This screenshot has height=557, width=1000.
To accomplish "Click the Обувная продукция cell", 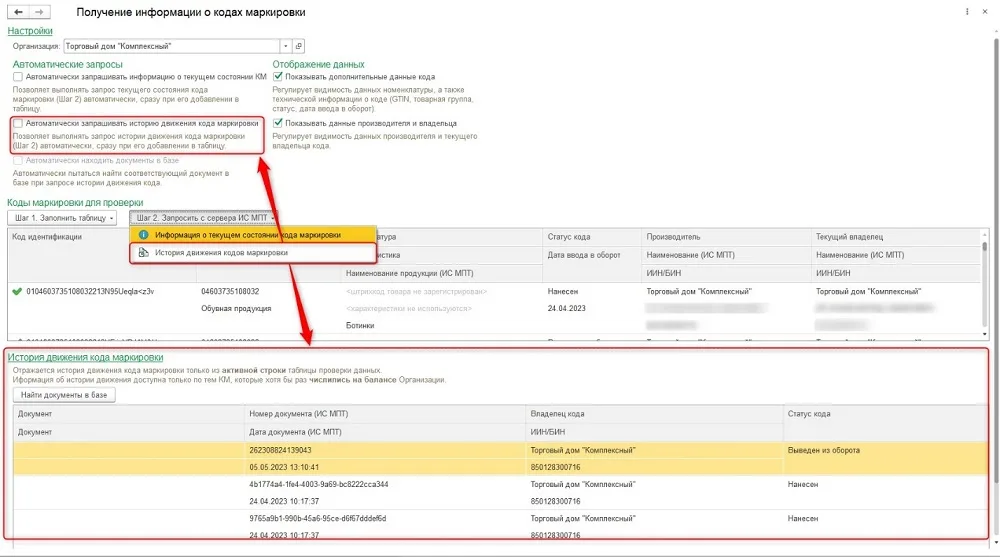I will point(236,308).
